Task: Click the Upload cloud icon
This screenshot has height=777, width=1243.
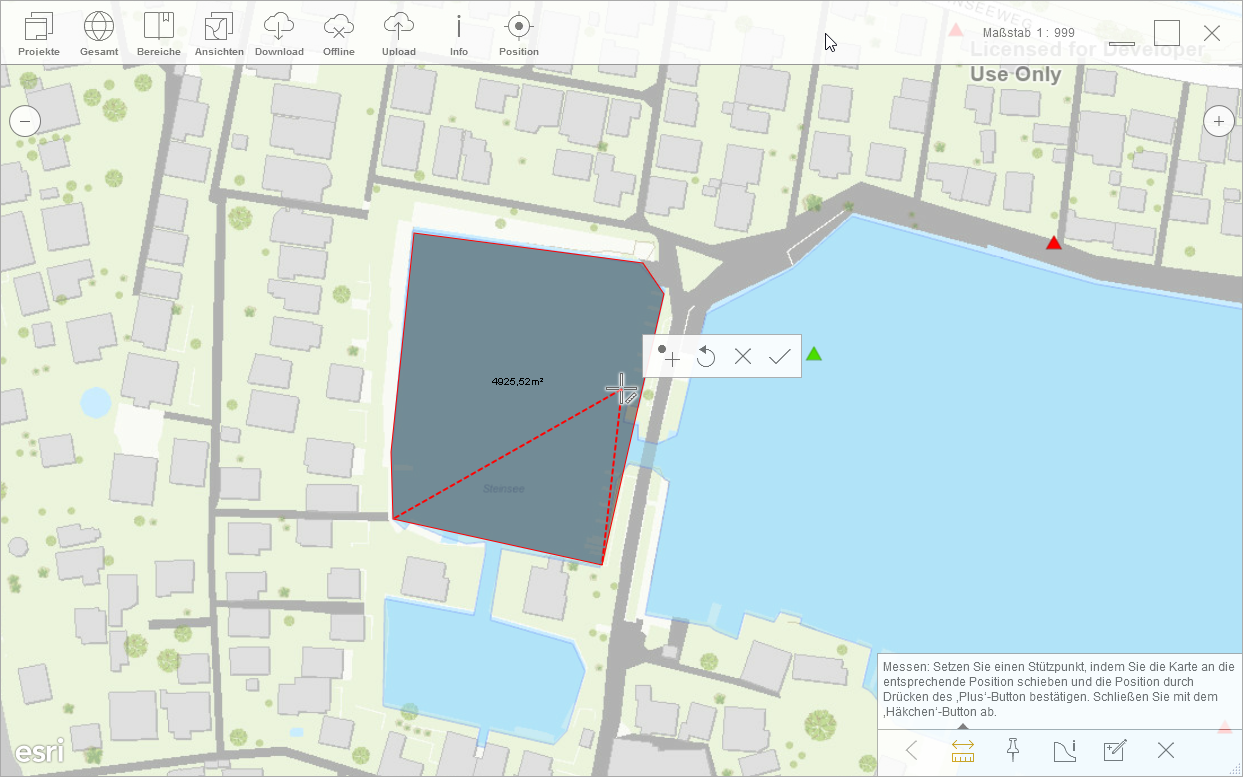Action: (x=399, y=33)
